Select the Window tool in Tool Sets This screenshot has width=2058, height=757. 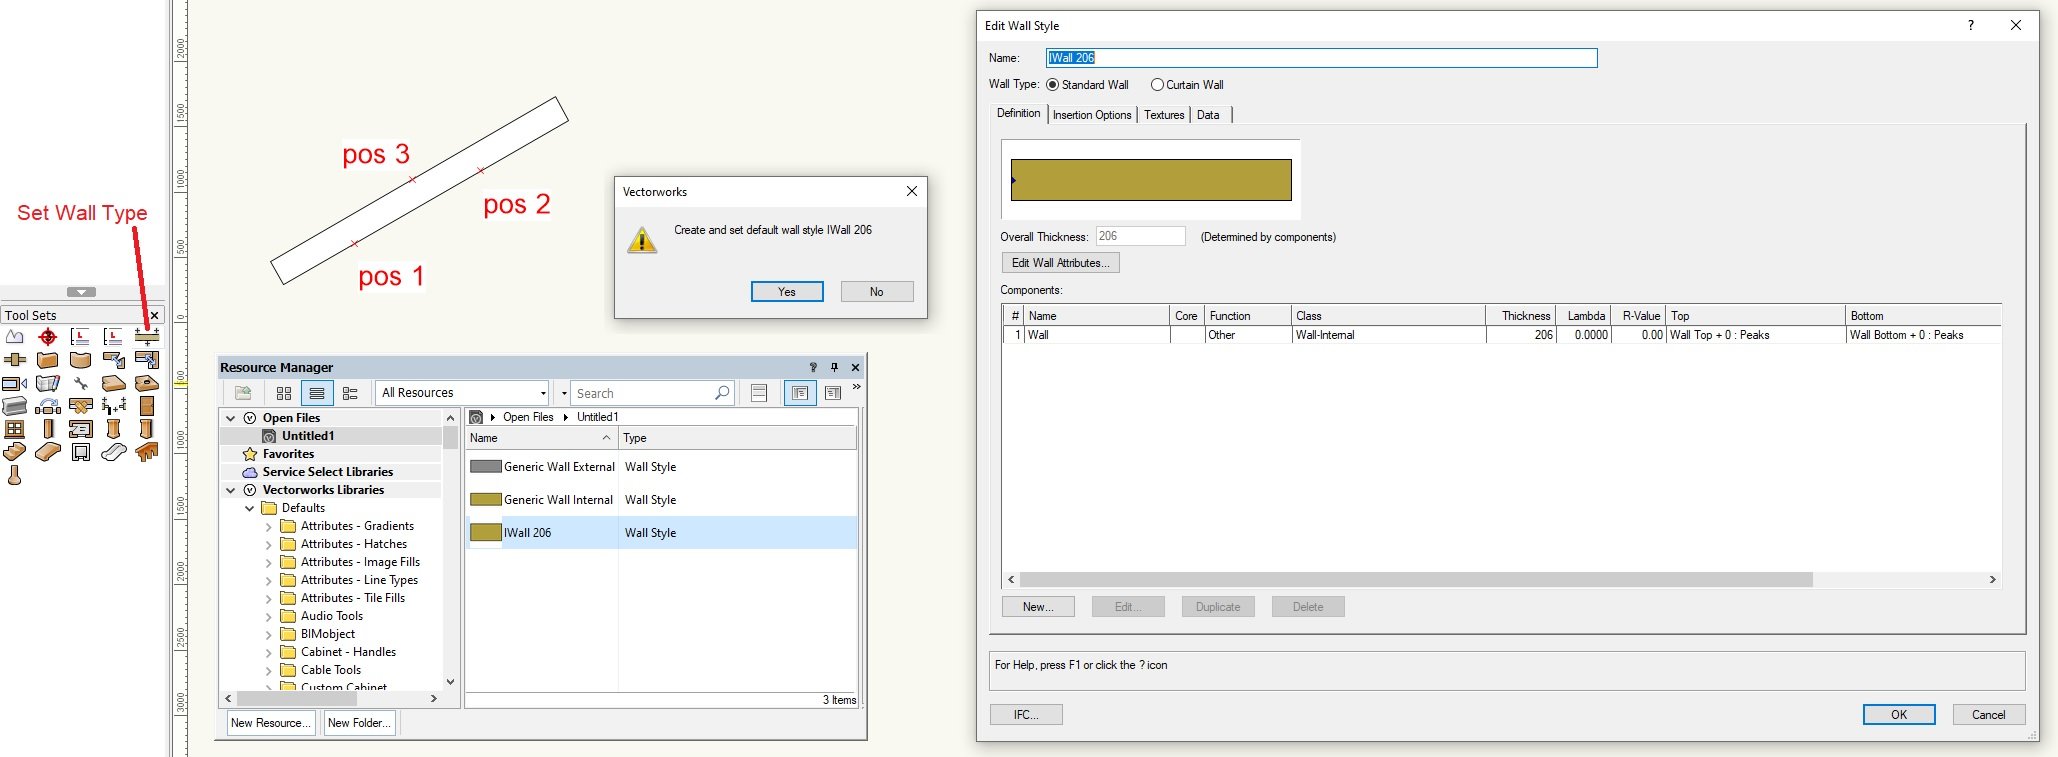pyautogui.click(x=14, y=429)
